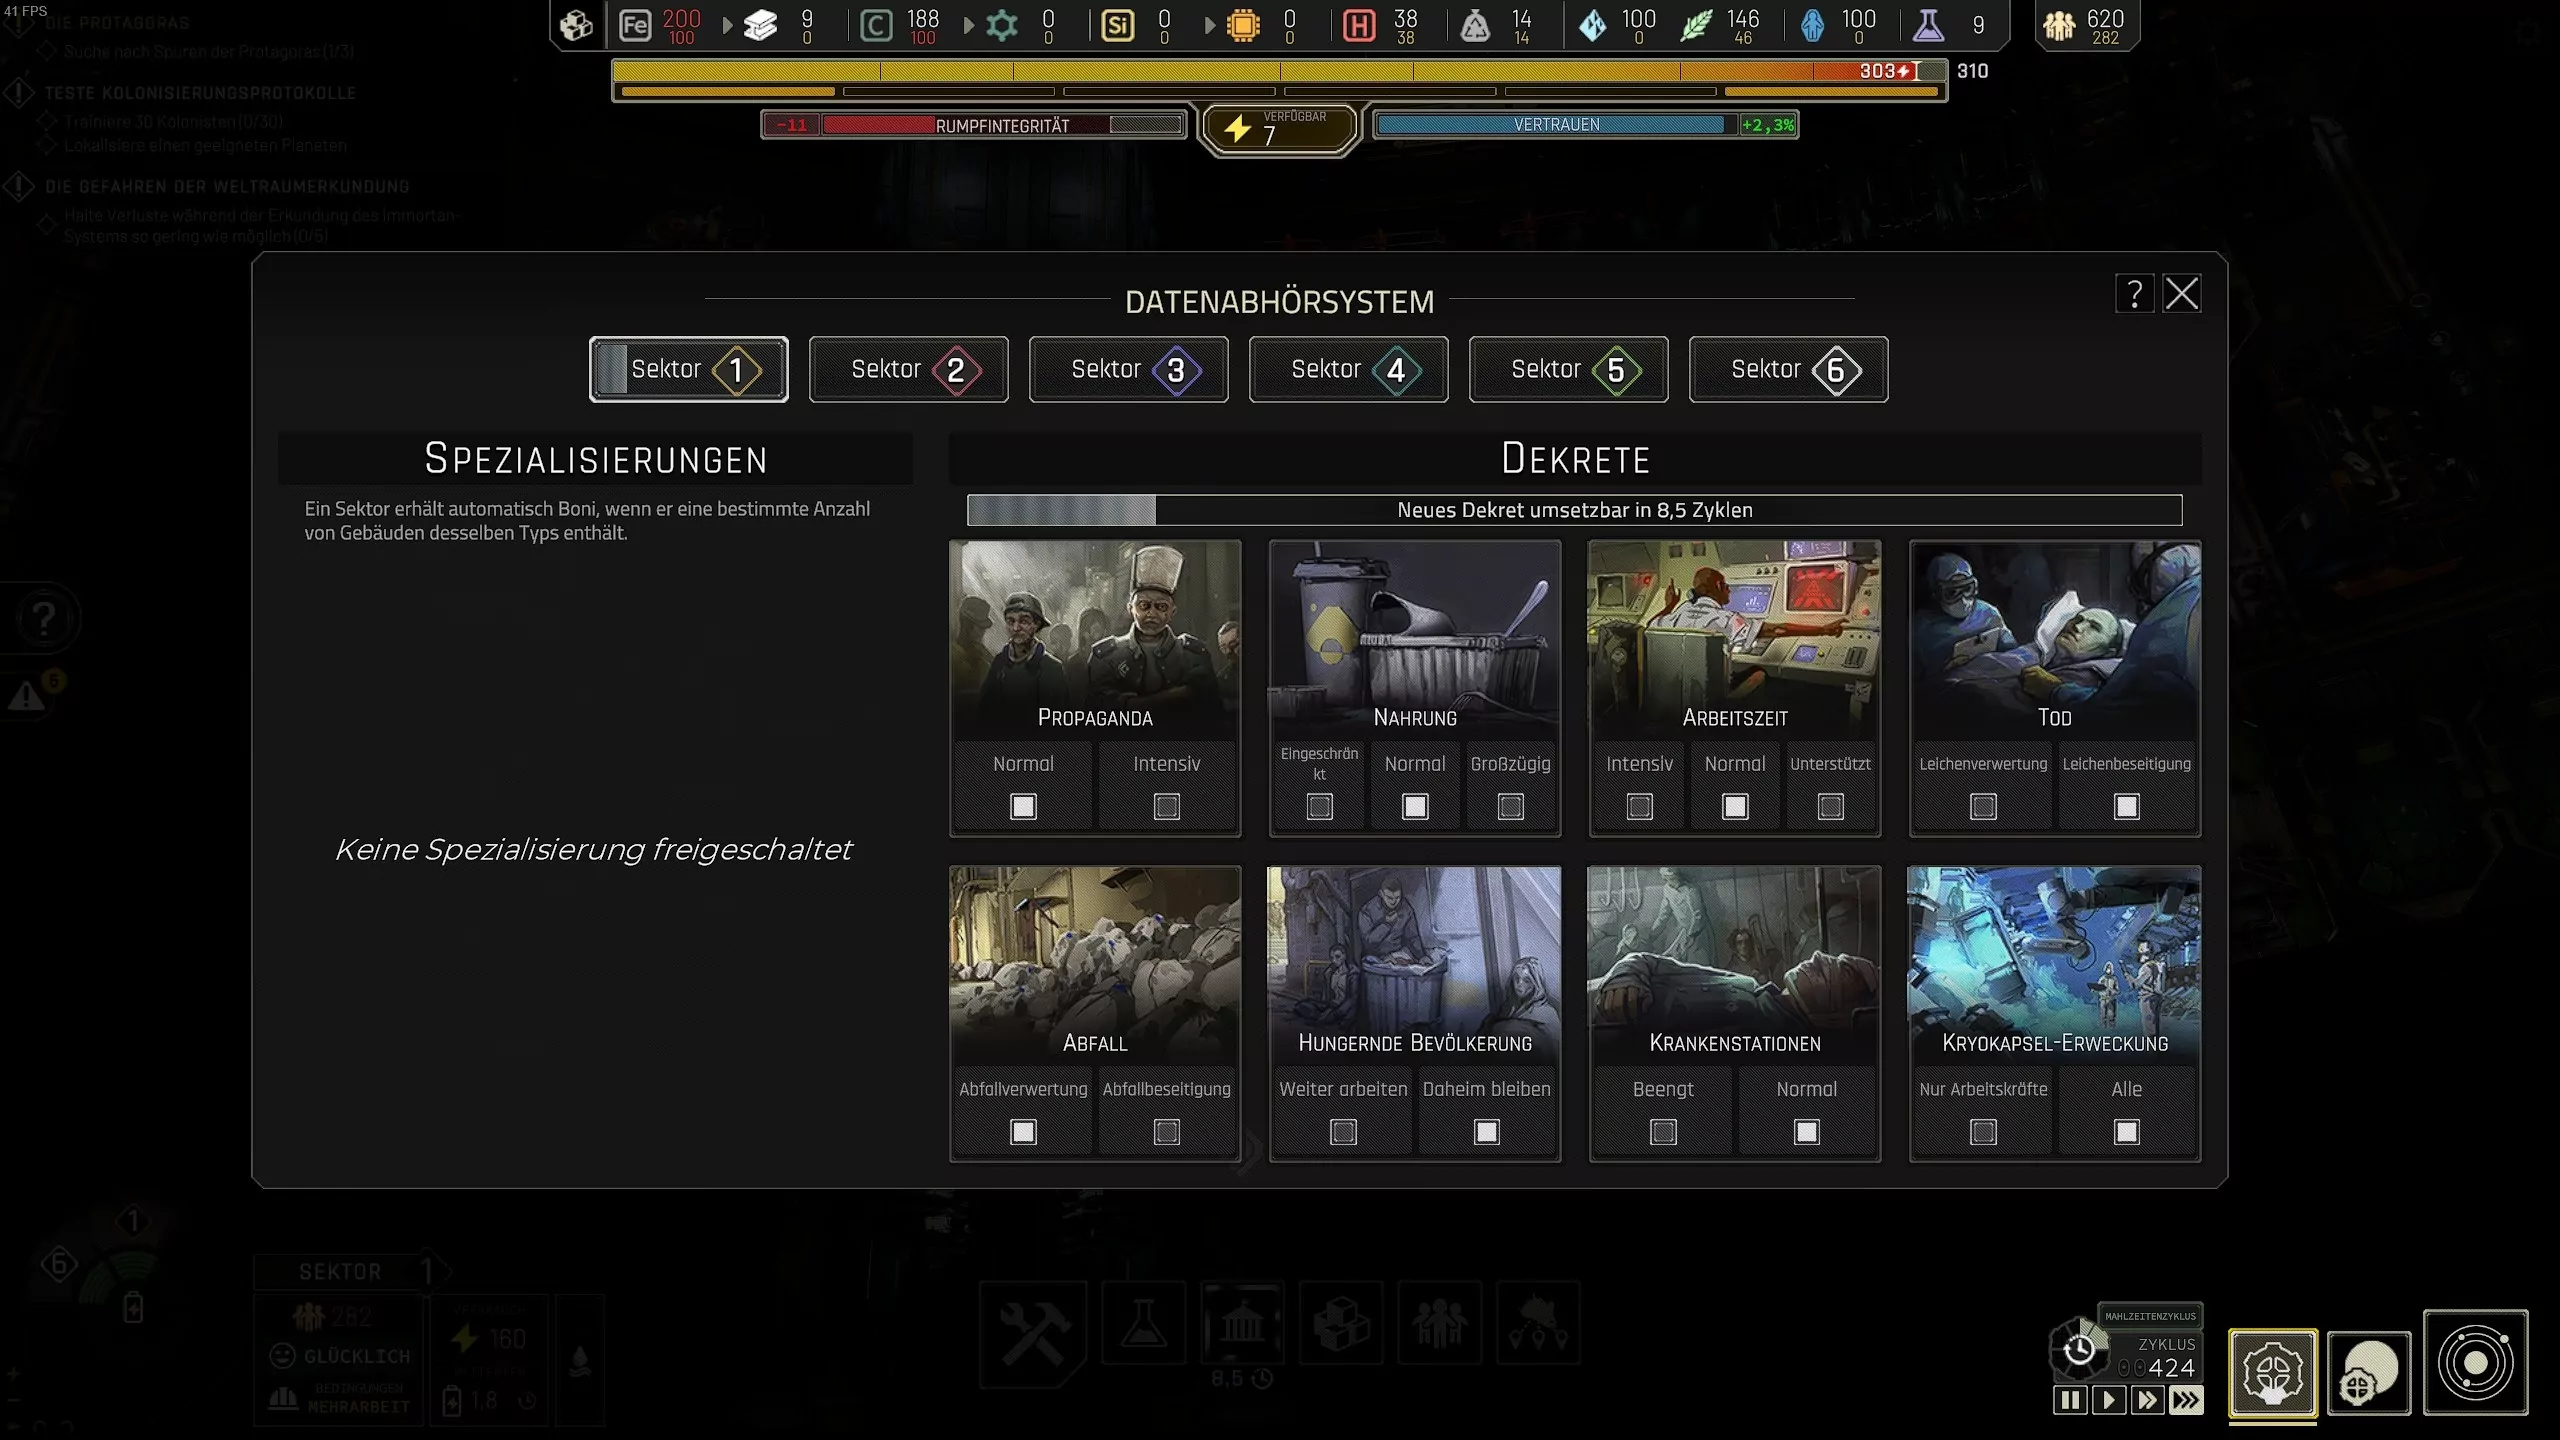Choose Alle for Kryokapsel-Erweckung
This screenshot has width=2560, height=1440.
tap(2126, 1132)
